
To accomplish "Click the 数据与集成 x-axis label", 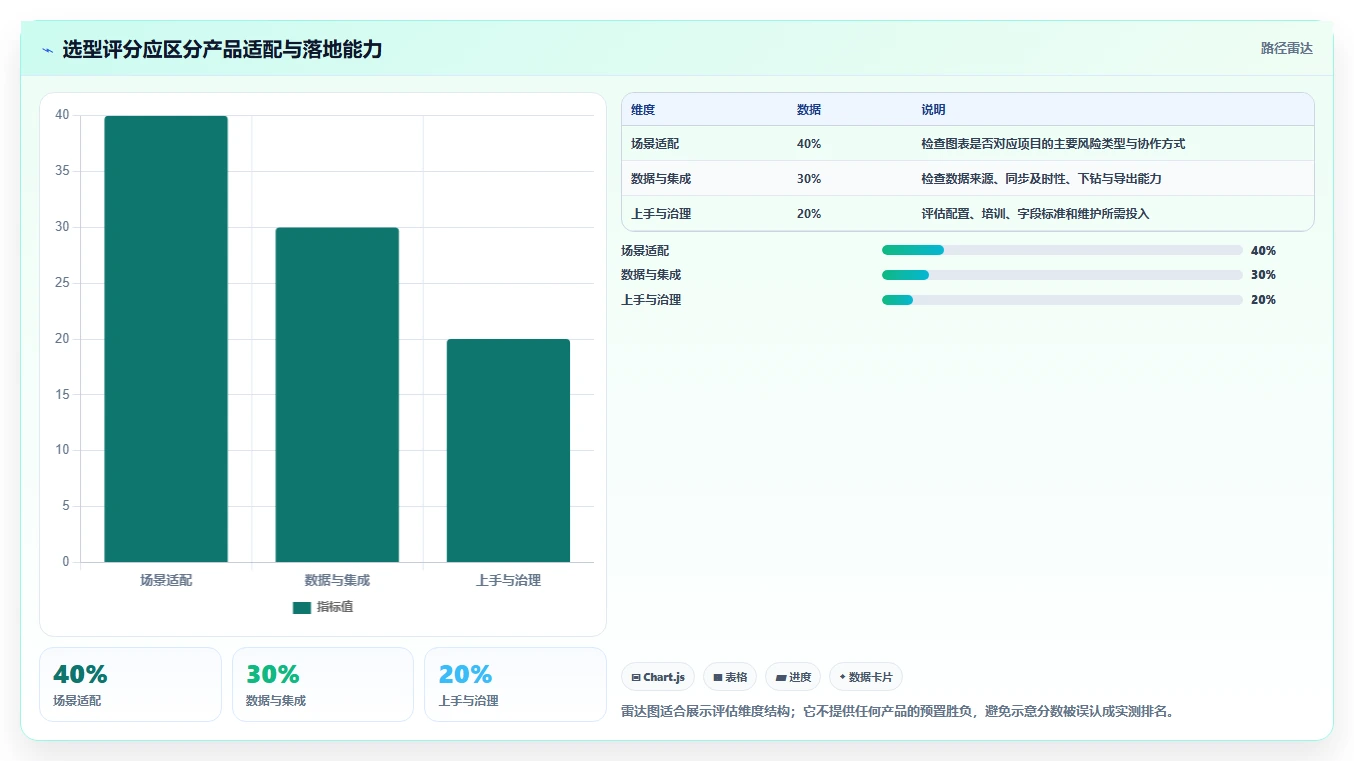I will pos(337,580).
